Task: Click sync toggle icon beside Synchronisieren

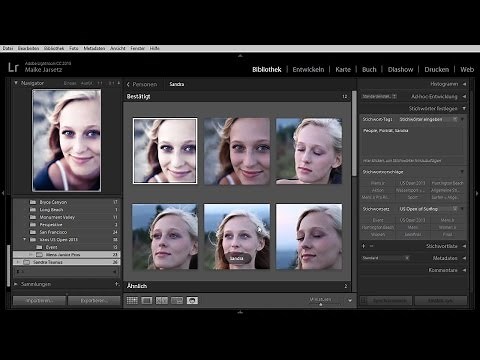Action: 364,301
